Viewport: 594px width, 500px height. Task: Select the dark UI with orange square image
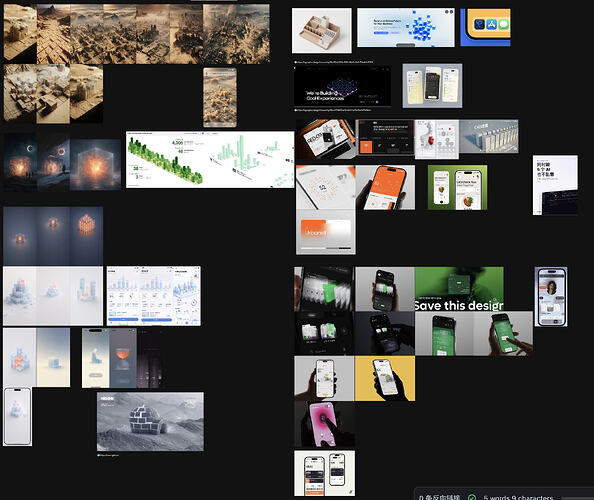click(385, 137)
